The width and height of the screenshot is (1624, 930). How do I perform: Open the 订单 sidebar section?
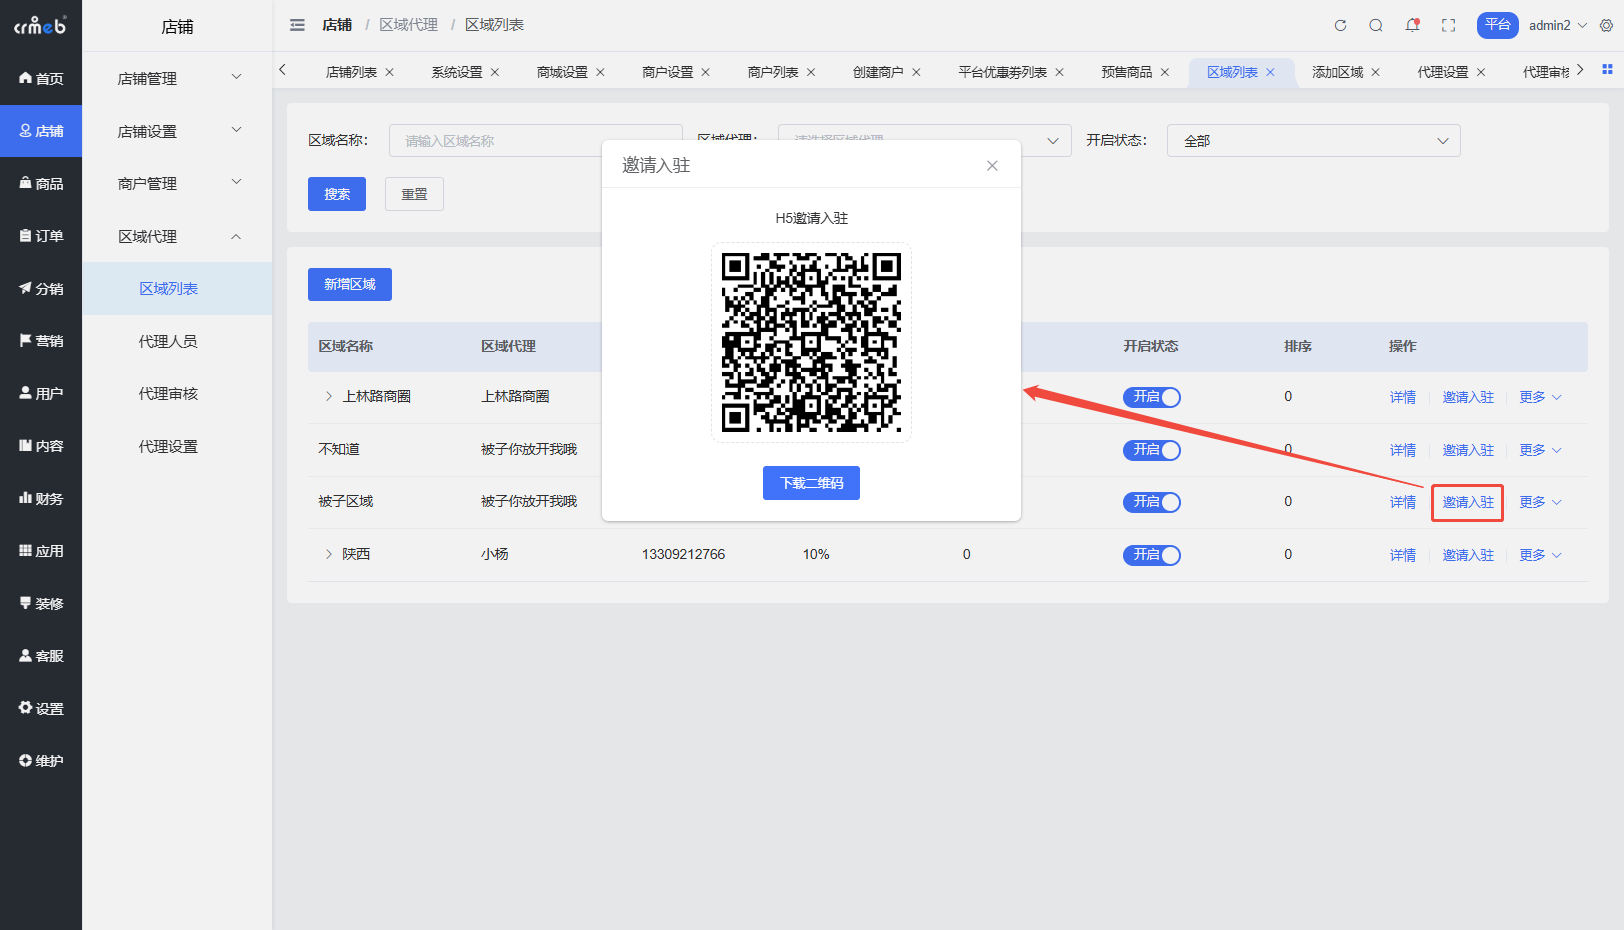(x=41, y=236)
